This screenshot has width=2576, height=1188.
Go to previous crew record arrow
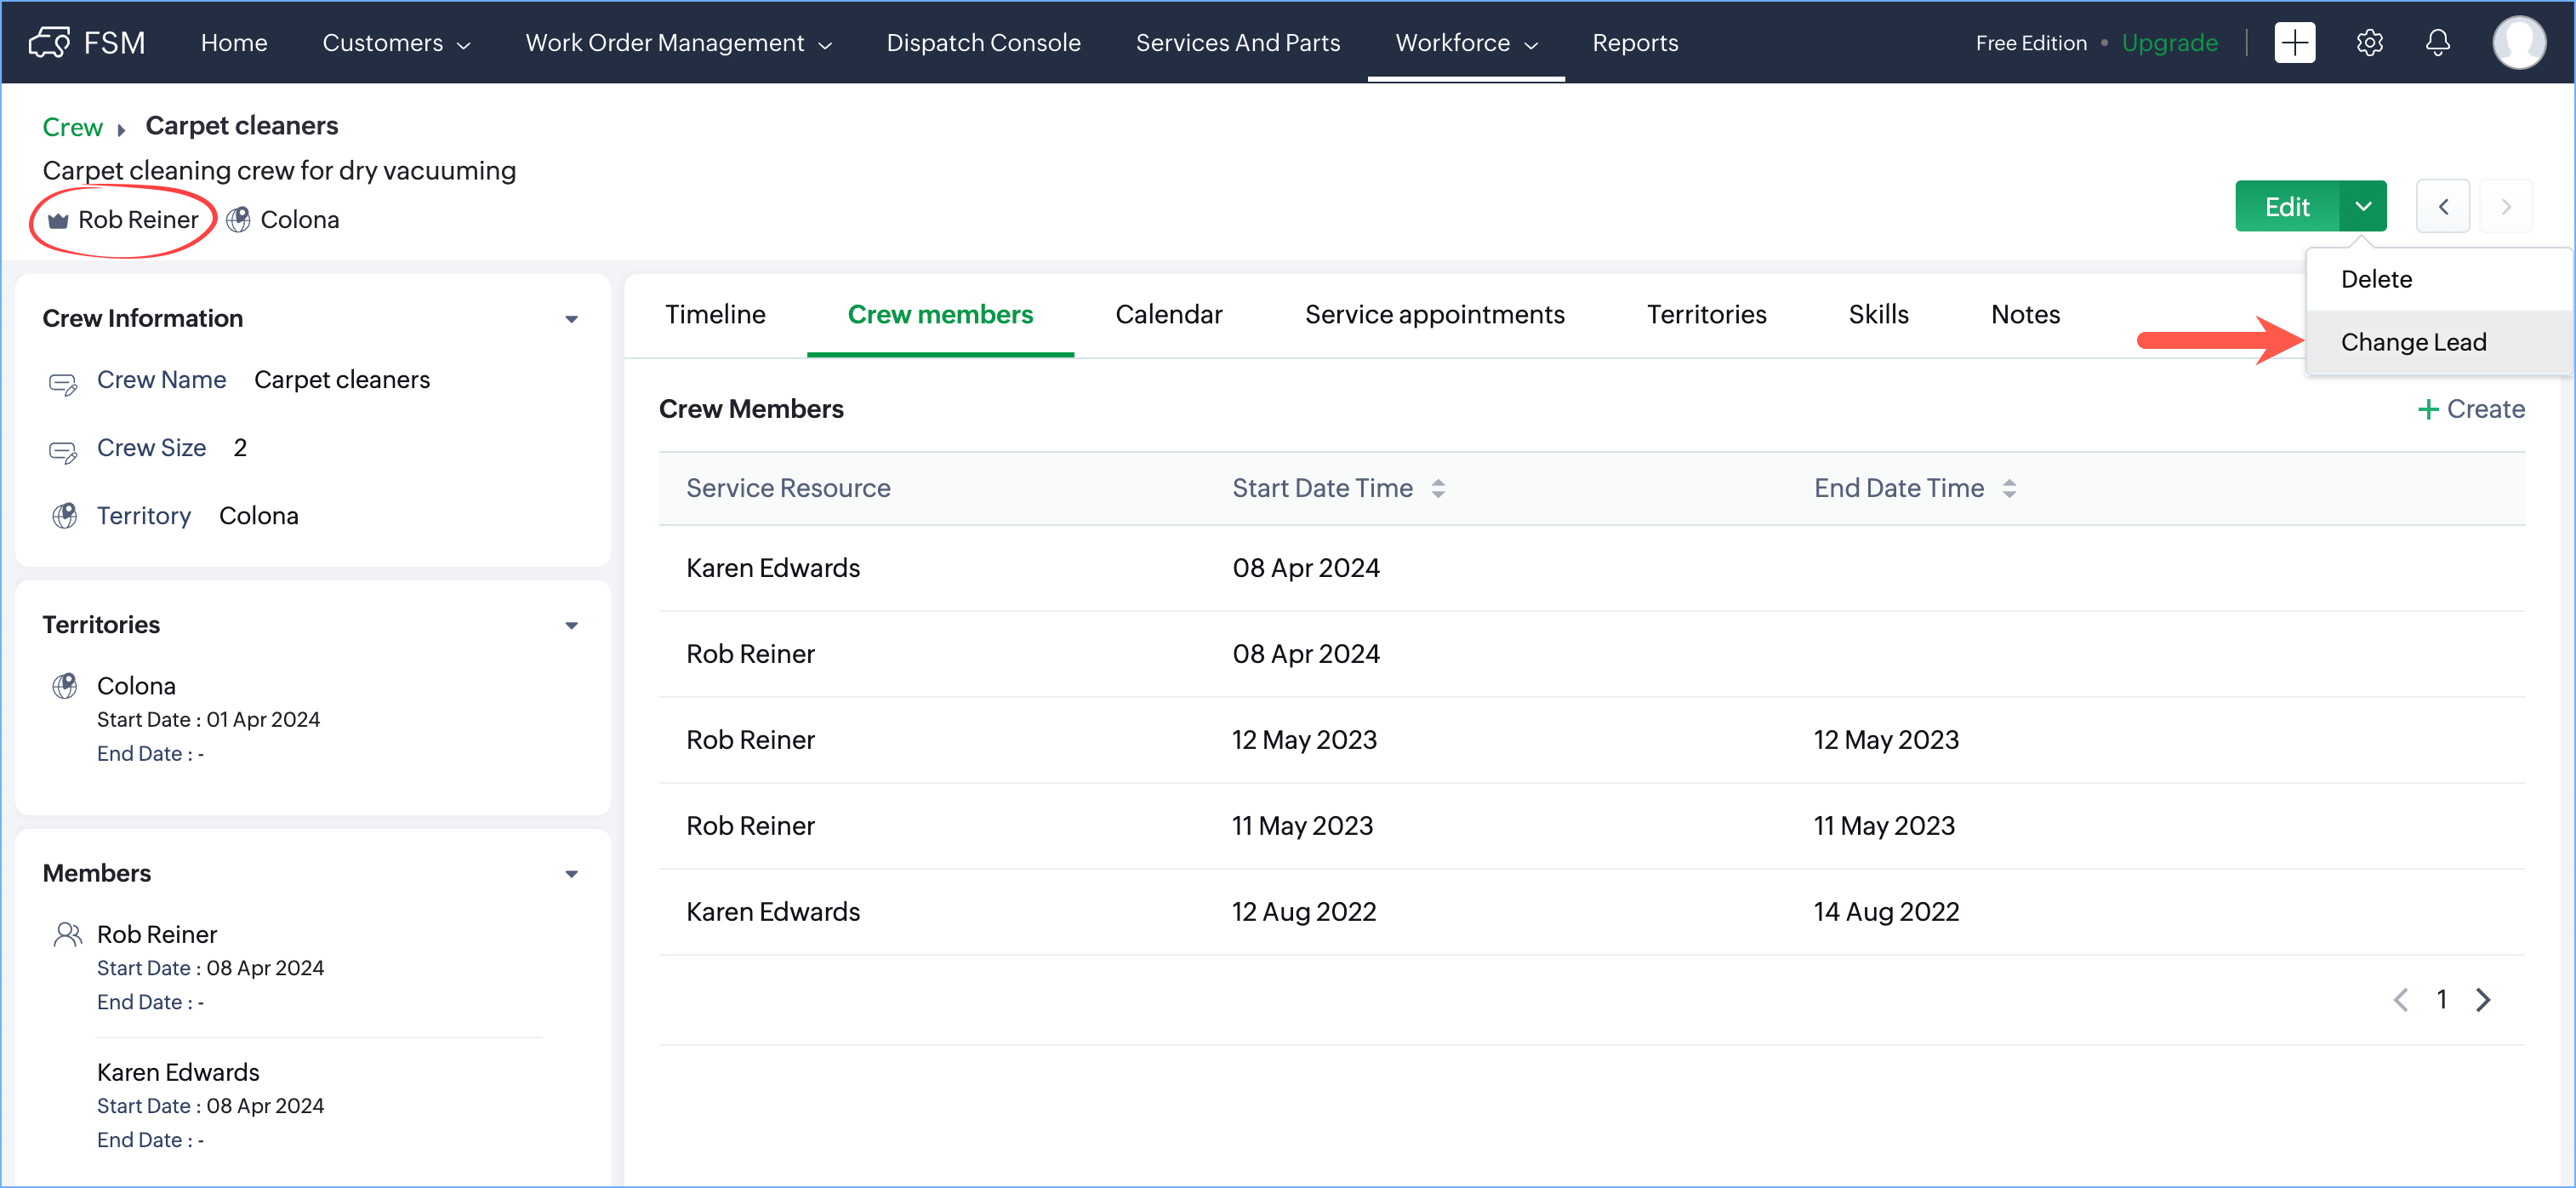click(2442, 207)
